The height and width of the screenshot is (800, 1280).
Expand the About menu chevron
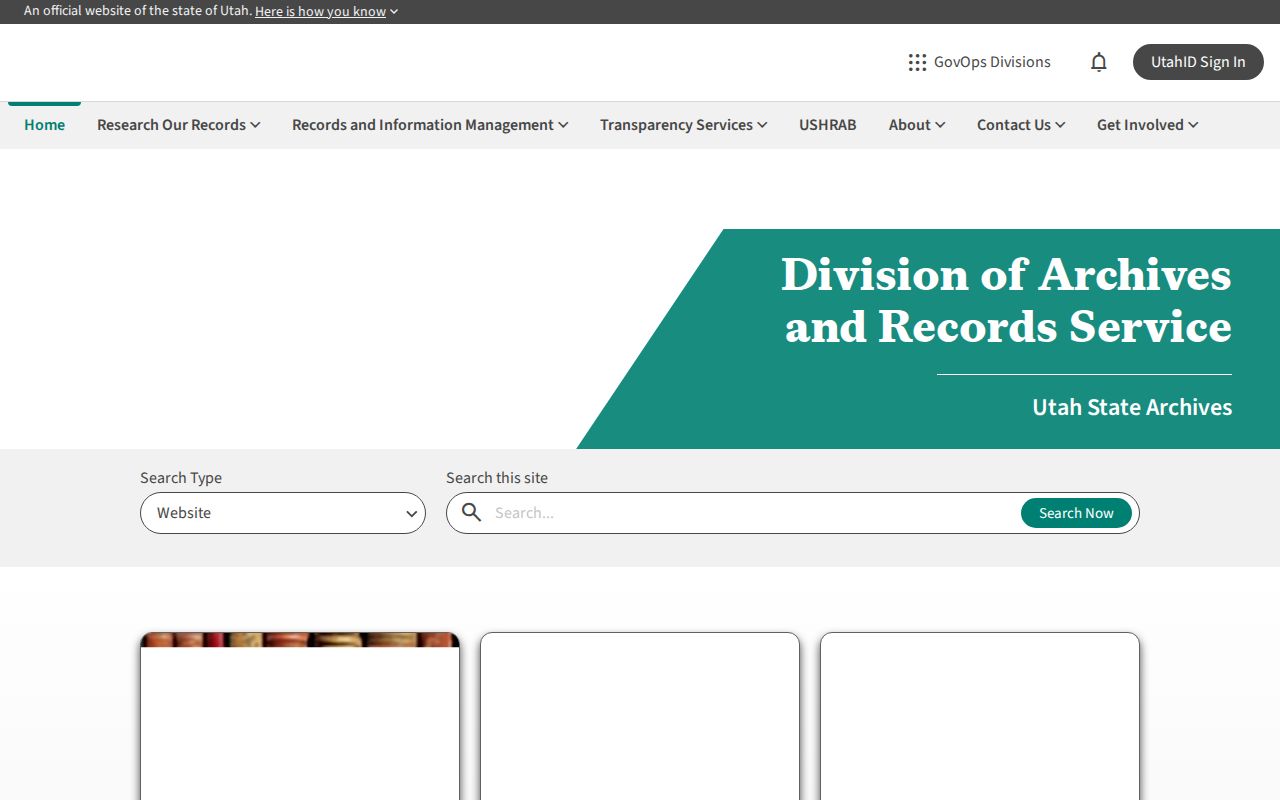click(940, 125)
